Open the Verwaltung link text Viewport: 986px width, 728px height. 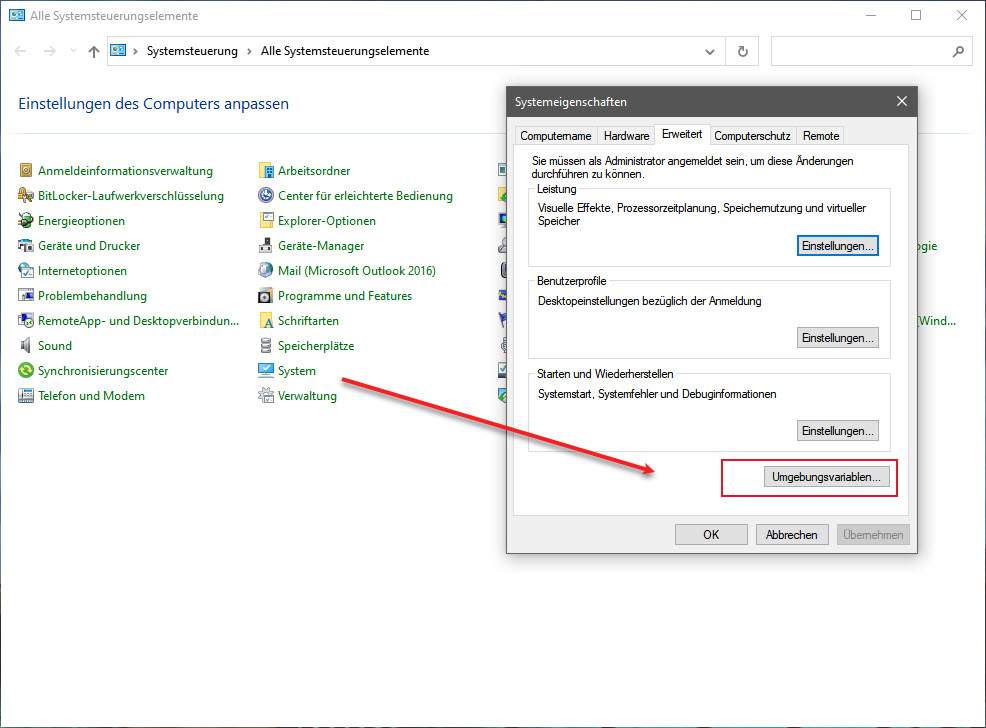pos(307,396)
